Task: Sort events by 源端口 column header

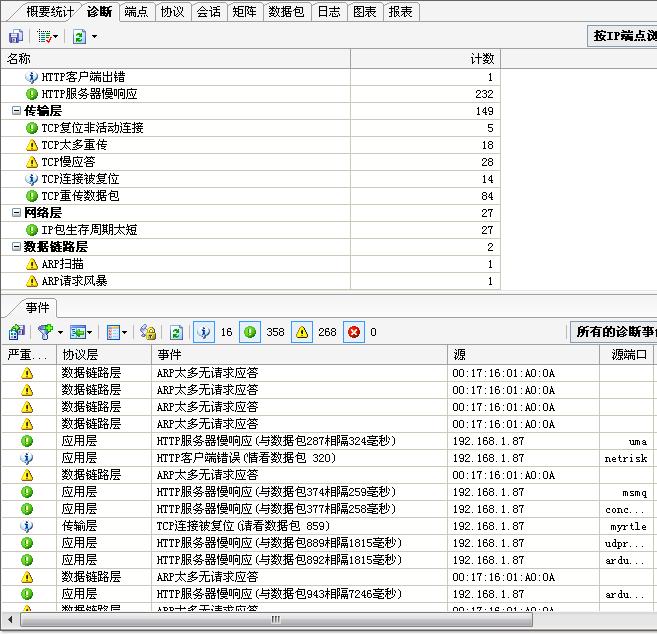Action: coord(627,355)
